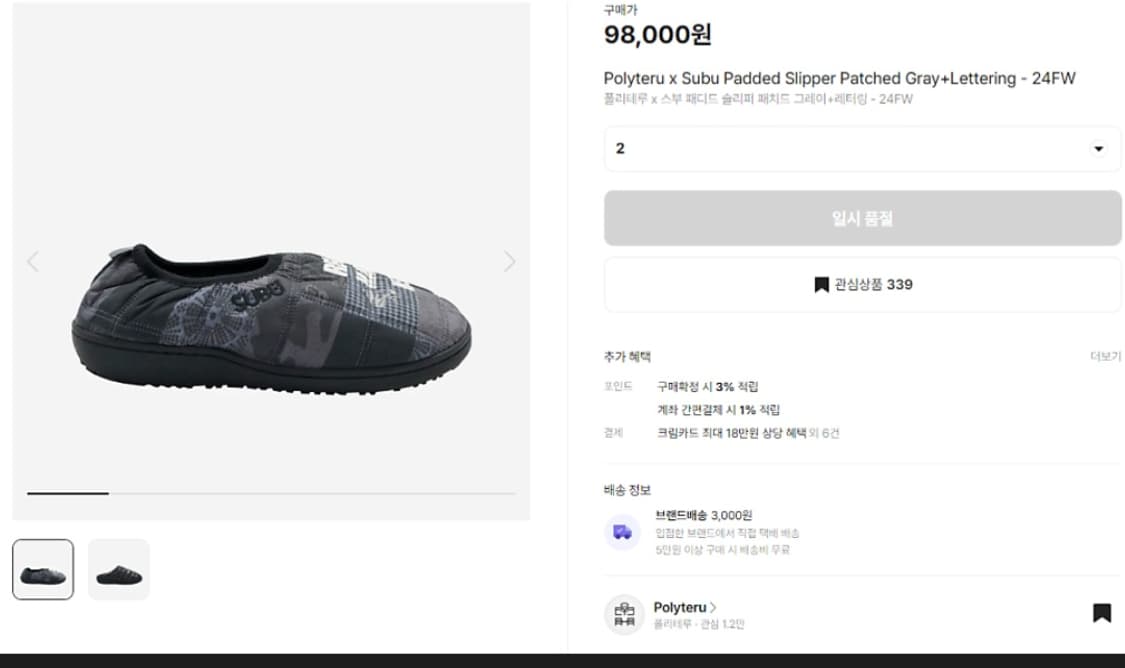The width and height of the screenshot is (1125, 668).
Task: Click the Polyteru brand logo icon
Action: click(x=624, y=614)
